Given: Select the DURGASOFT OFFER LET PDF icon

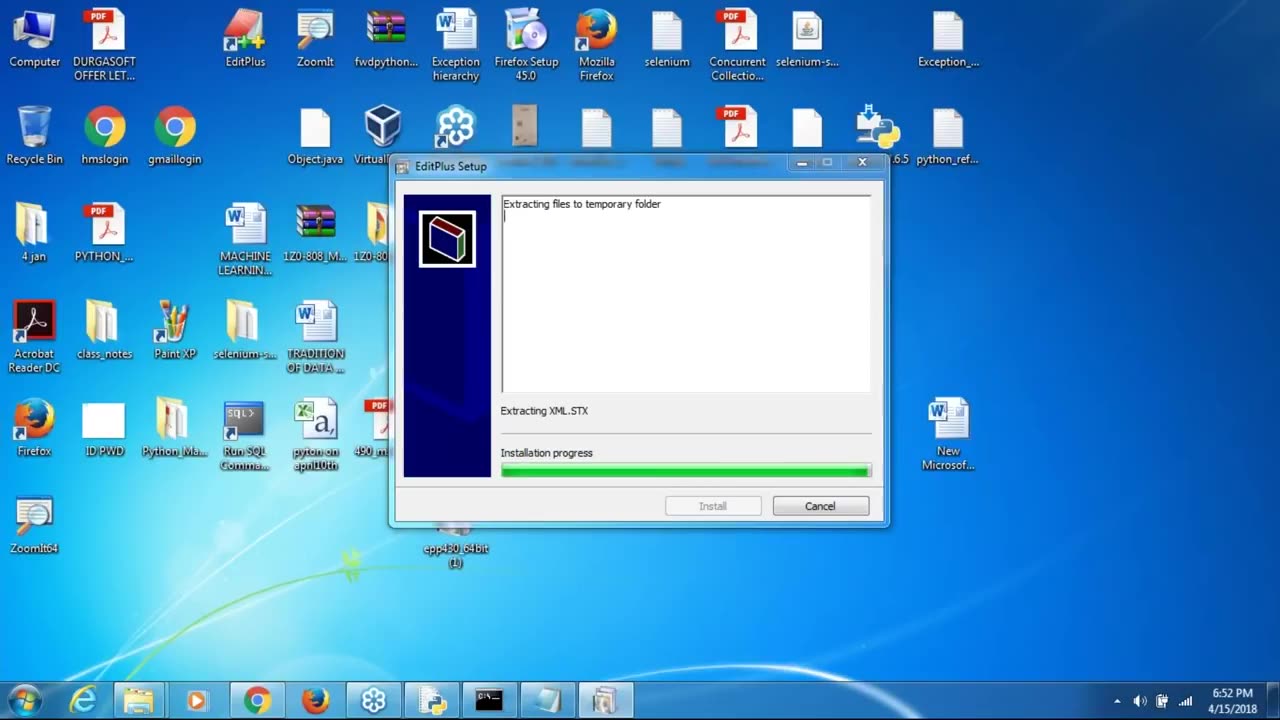Looking at the screenshot, I should [105, 46].
